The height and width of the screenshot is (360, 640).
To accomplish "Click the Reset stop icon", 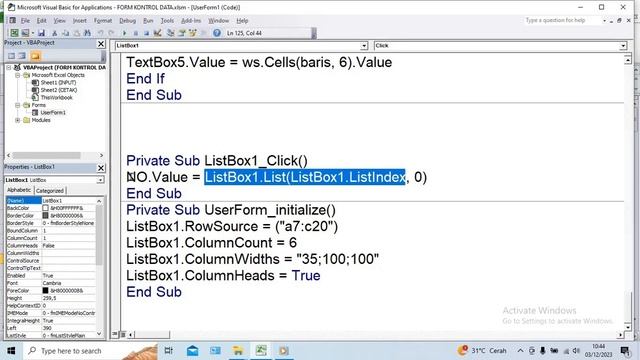I will tap(146, 33).
